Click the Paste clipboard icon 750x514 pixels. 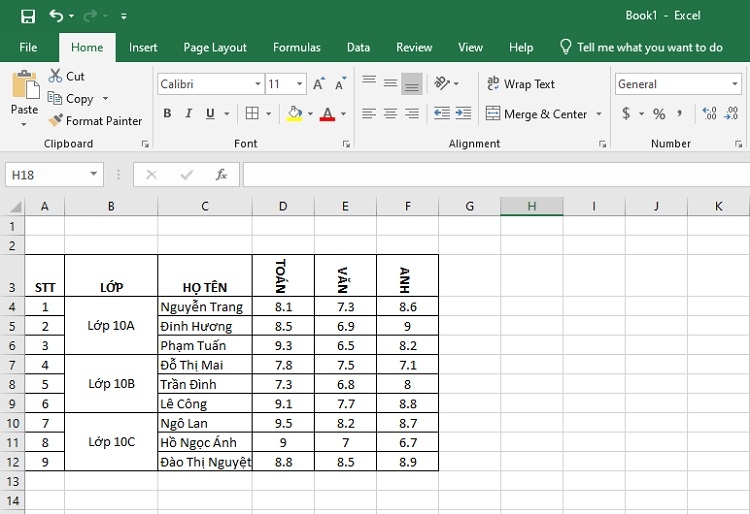coord(25,85)
